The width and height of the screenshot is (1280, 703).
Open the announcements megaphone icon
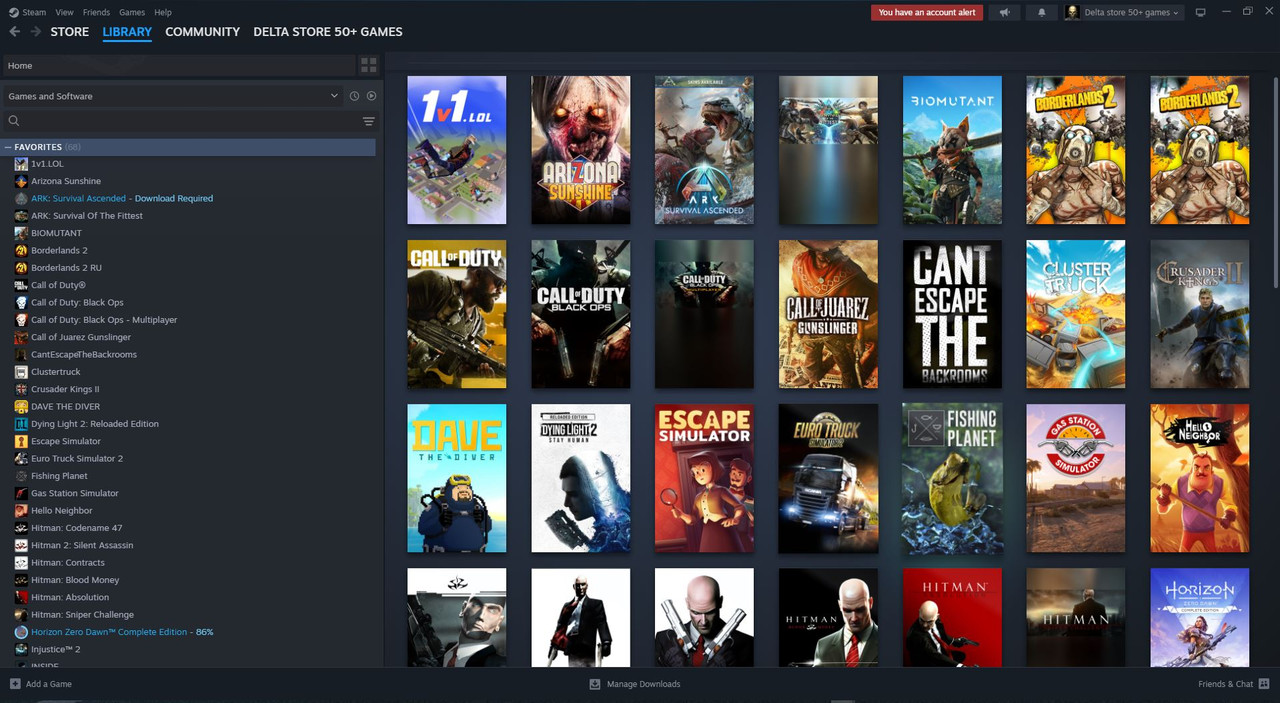pyautogui.click(x=1004, y=12)
